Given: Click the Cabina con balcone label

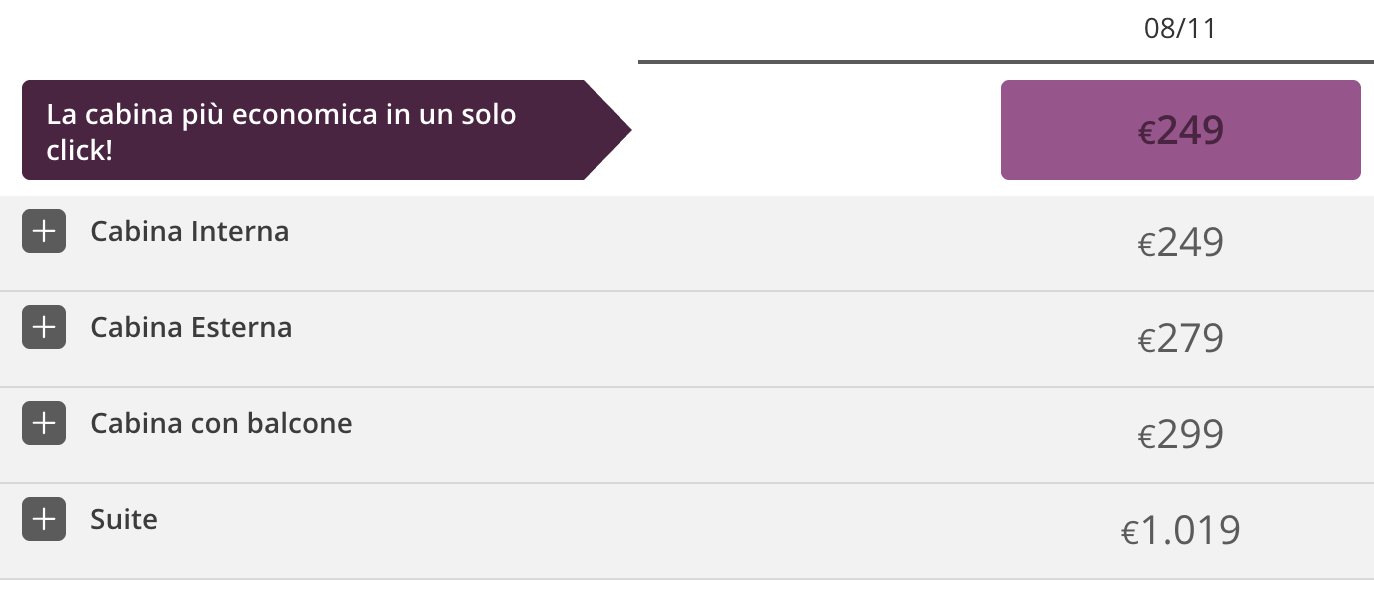Looking at the screenshot, I should (x=221, y=424).
